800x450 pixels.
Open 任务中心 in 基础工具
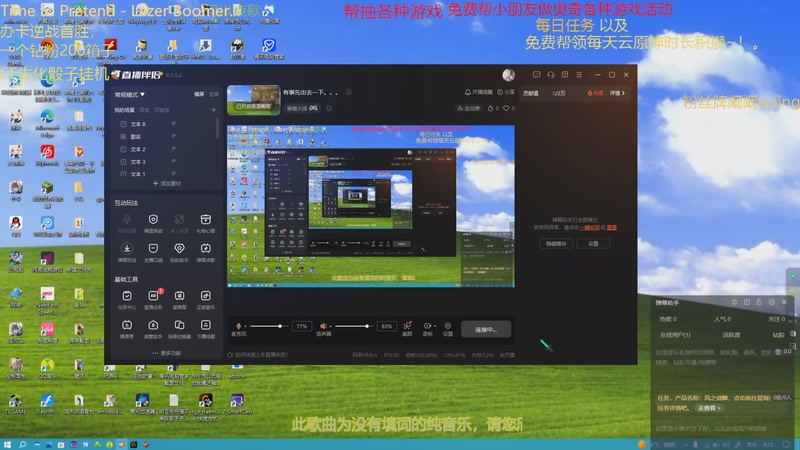[127, 300]
